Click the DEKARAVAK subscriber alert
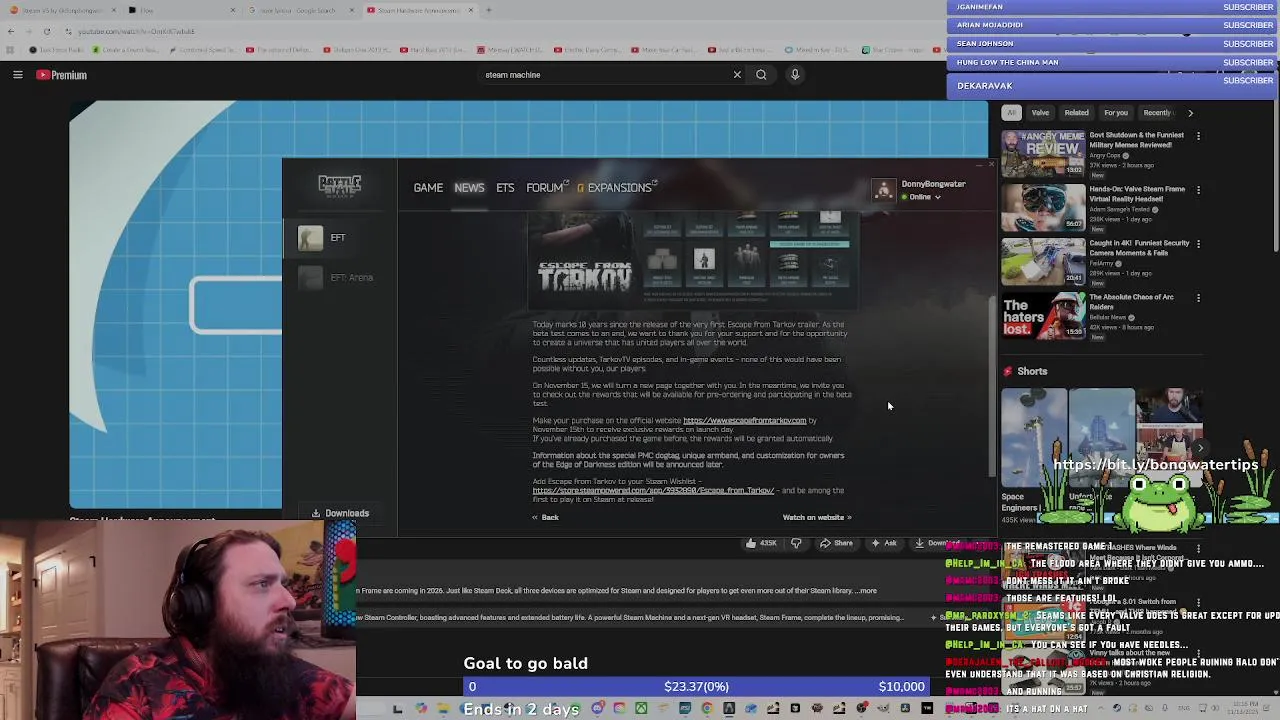The height and width of the screenshot is (720, 1280). (x=1112, y=87)
